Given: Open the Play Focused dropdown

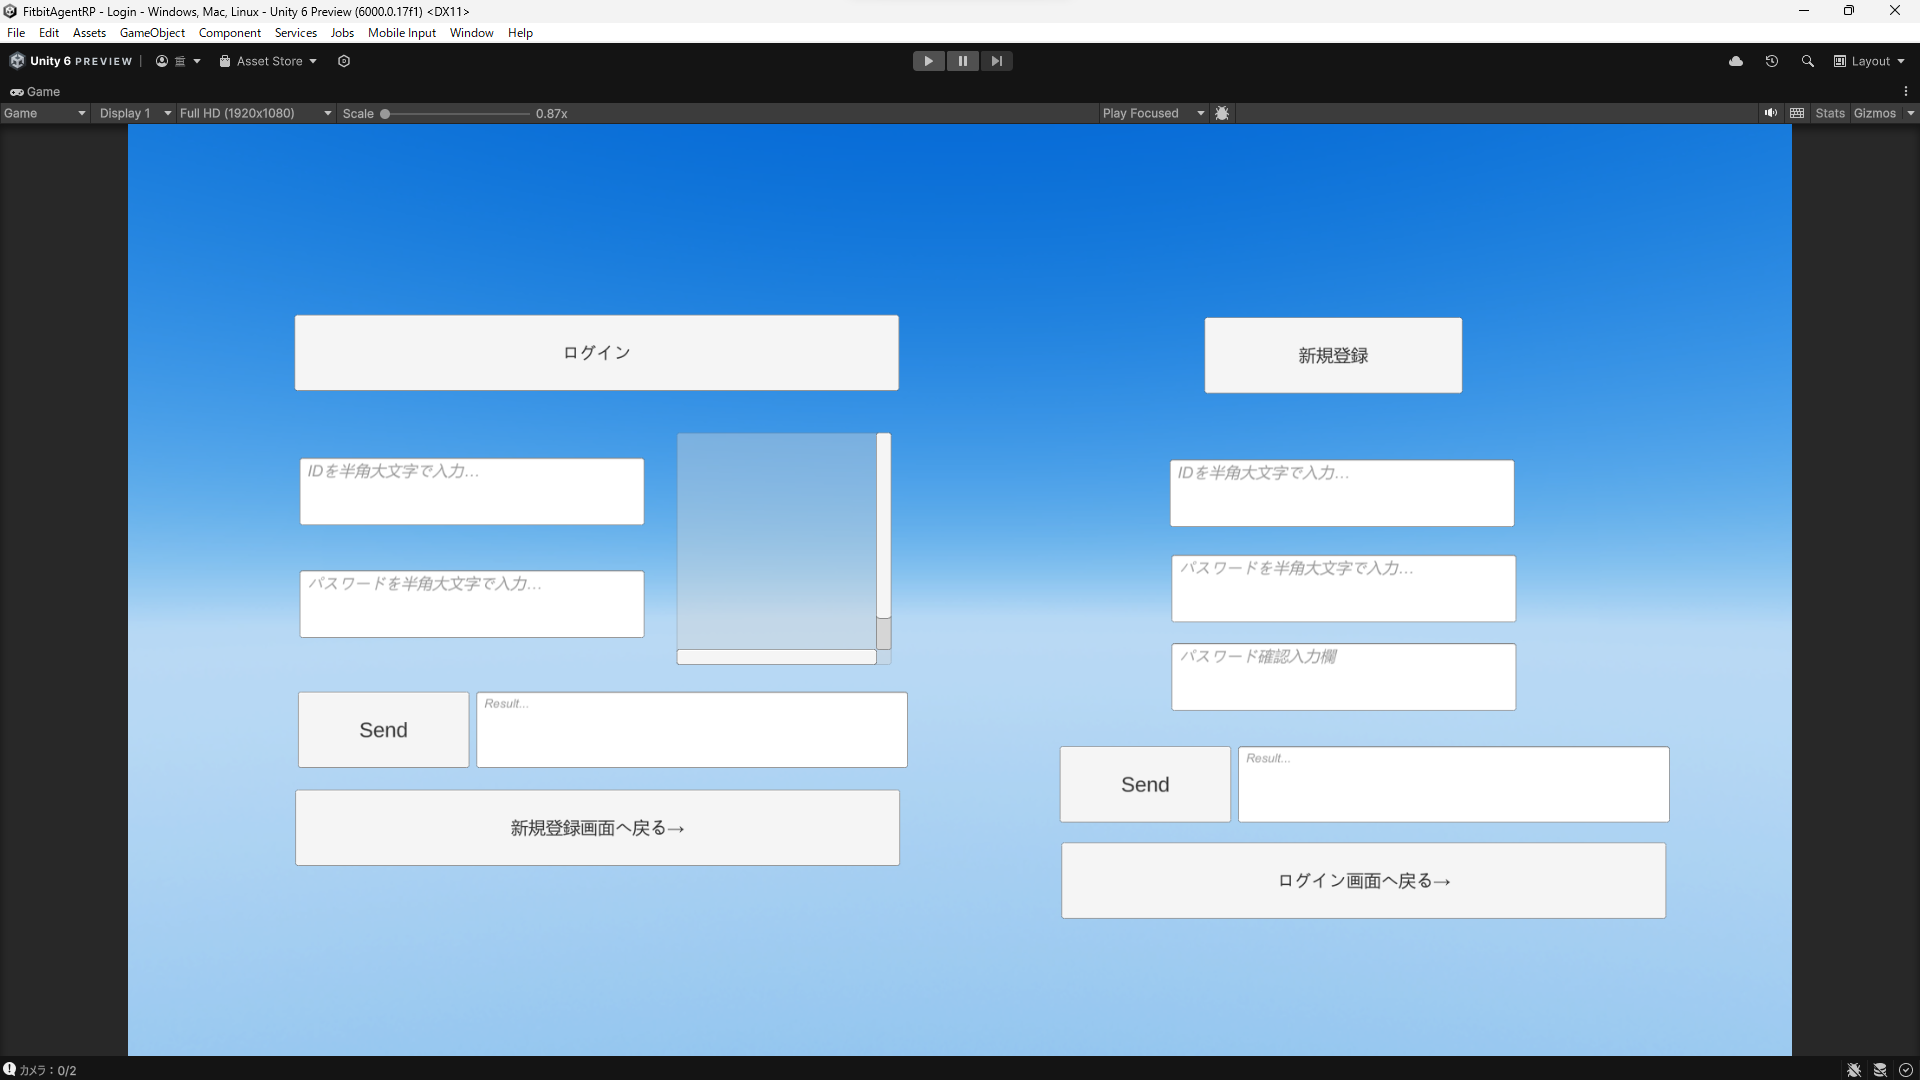Looking at the screenshot, I should point(1153,113).
